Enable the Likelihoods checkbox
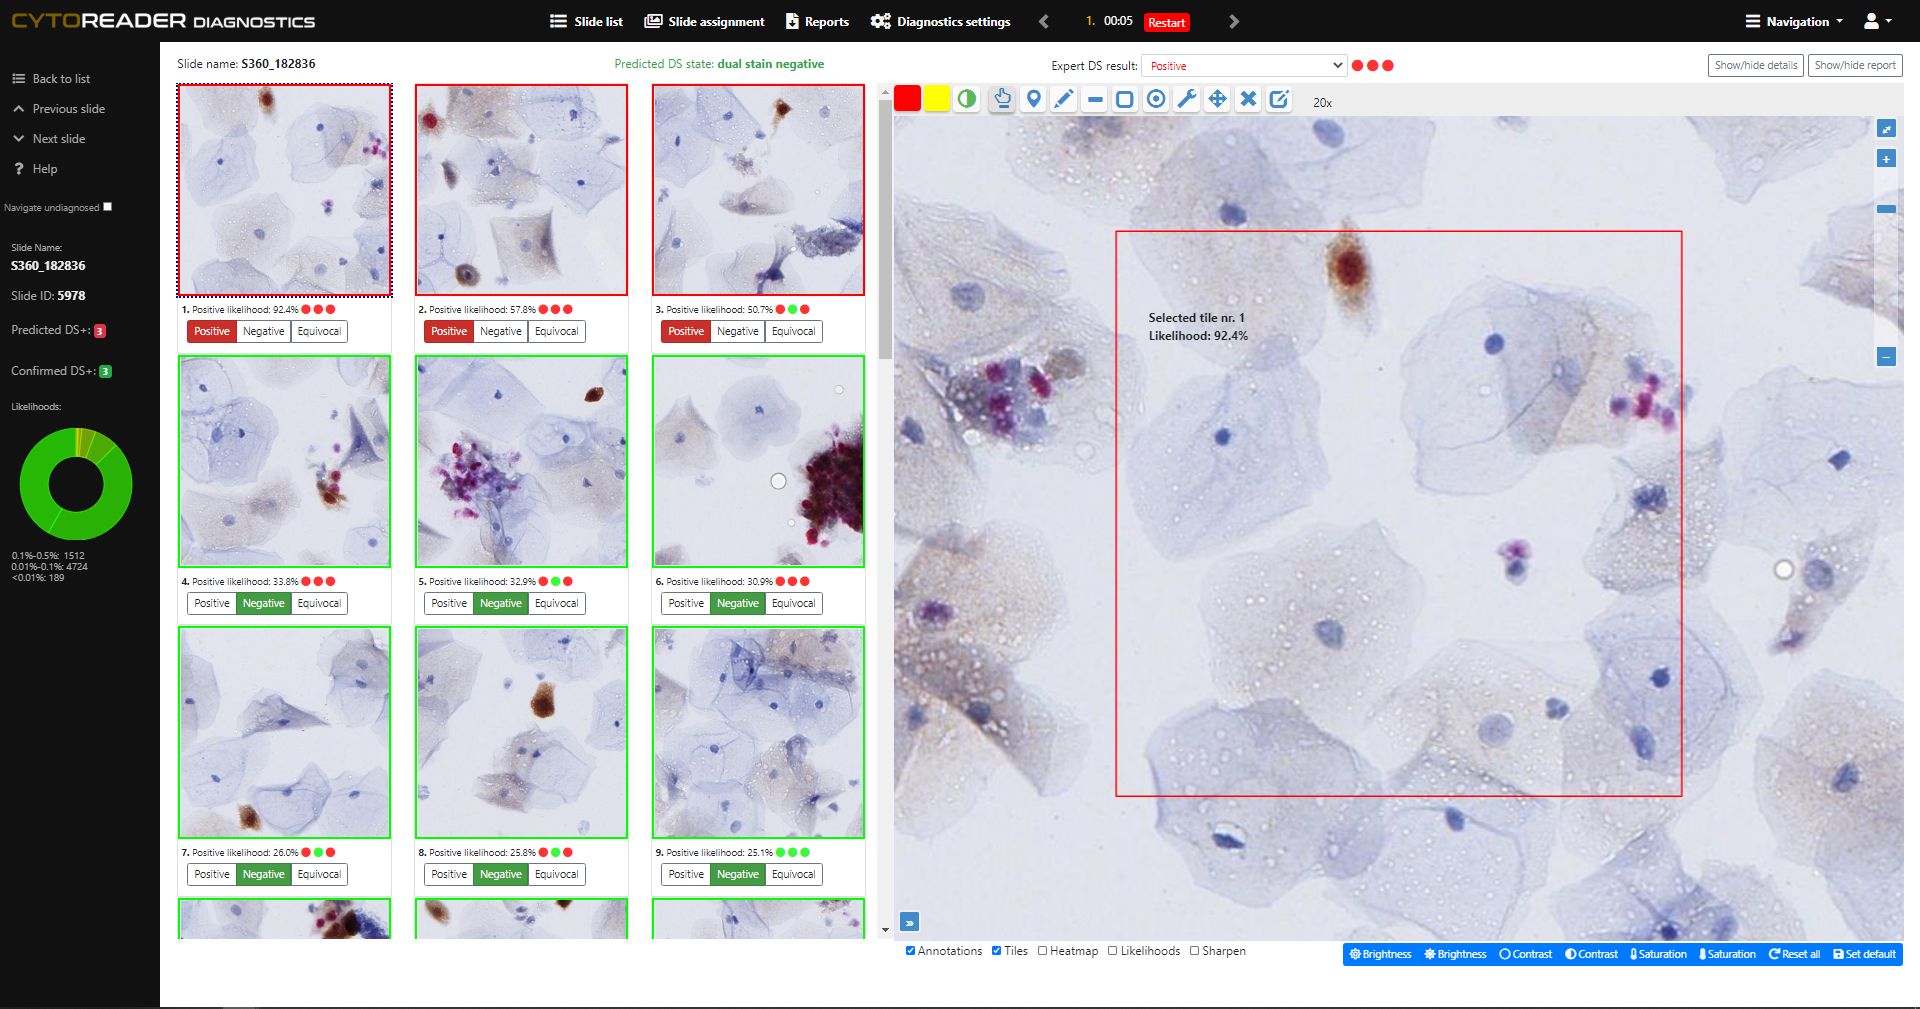1920x1009 pixels. click(x=1113, y=951)
